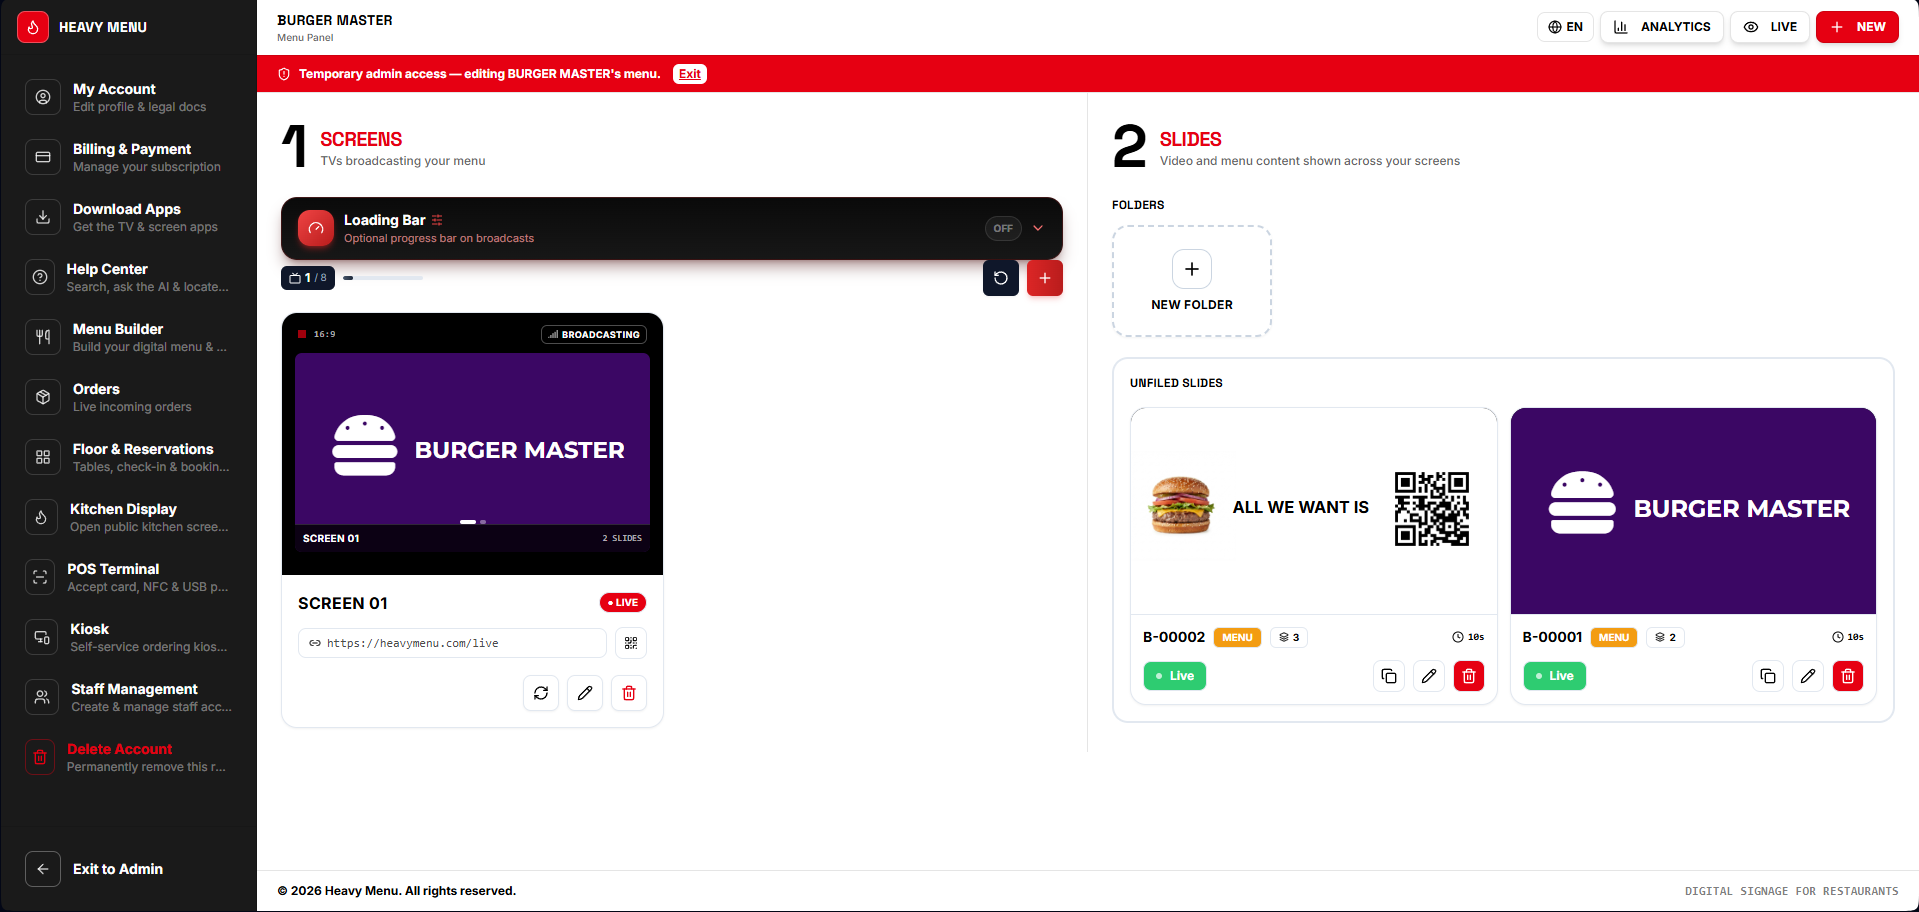
Task: Click the "2 SLIDES" label on preview
Action: [622, 538]
